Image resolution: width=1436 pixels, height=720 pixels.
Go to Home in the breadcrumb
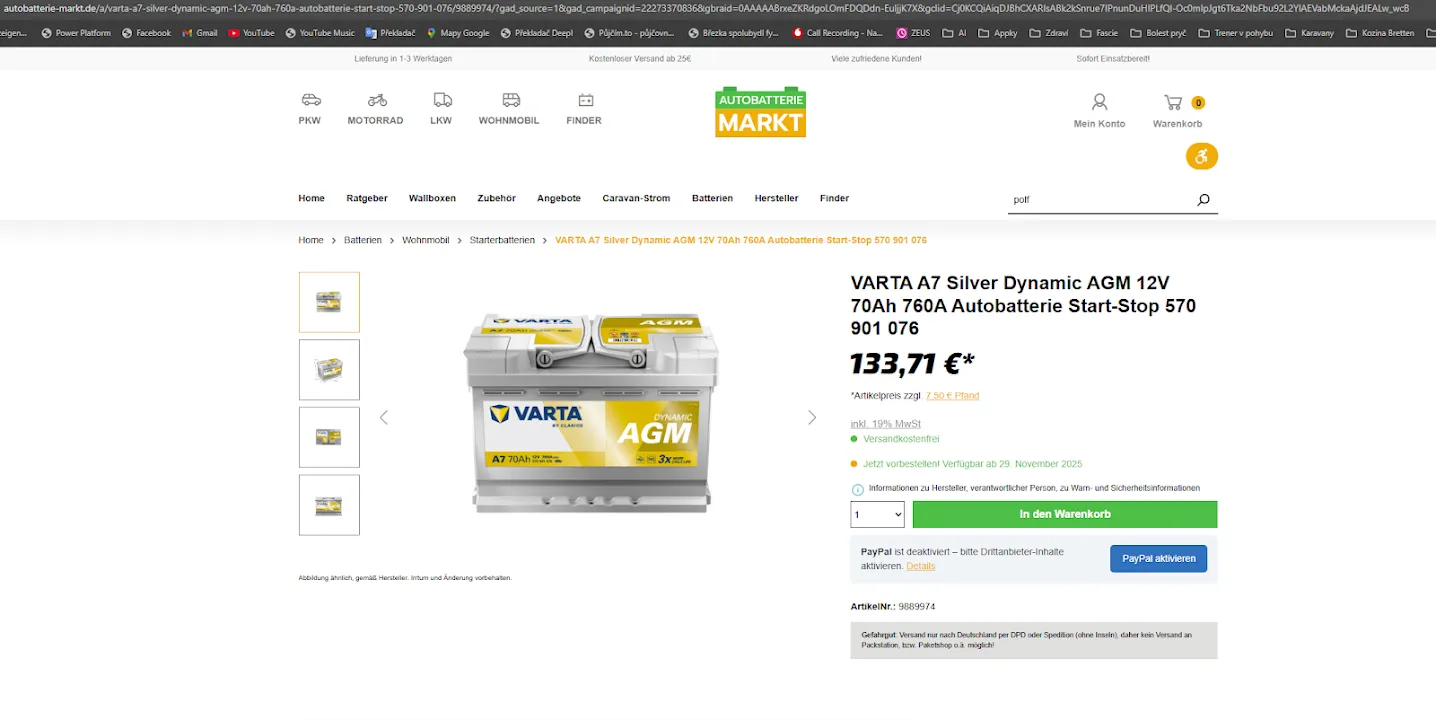pos(311,240)
